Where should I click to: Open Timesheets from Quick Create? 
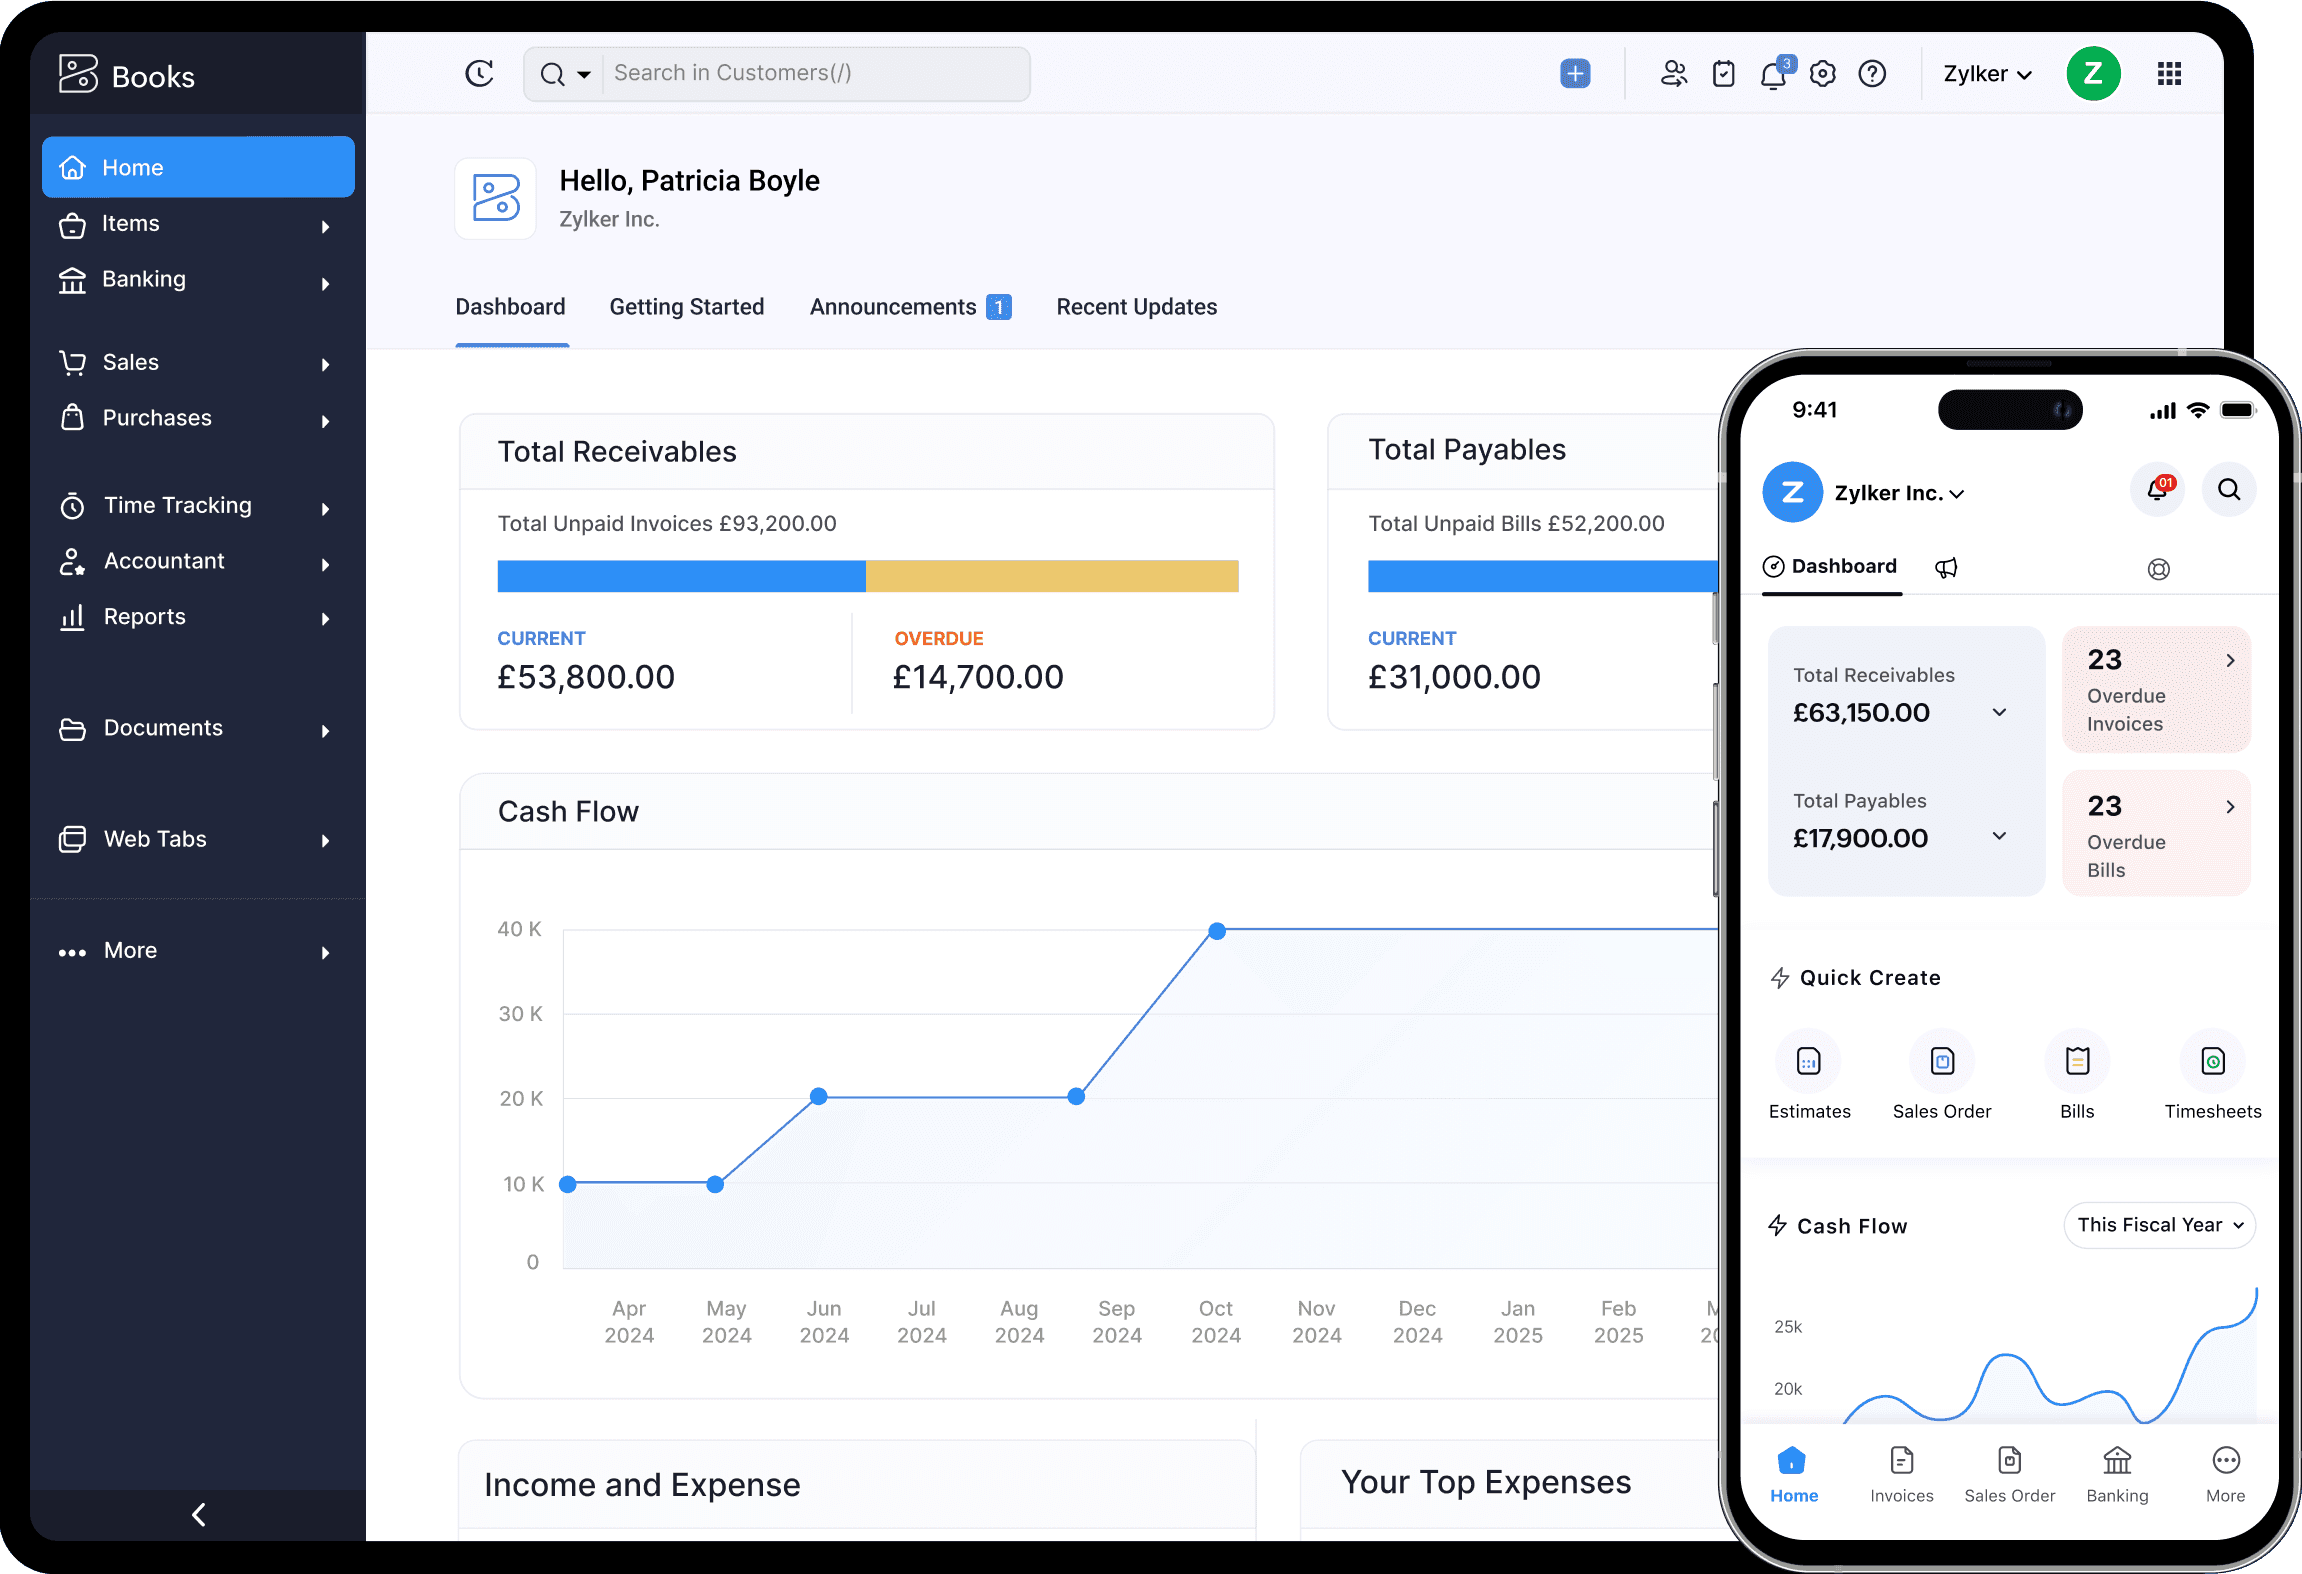pyautogui.click(x=2212, y=1062)
